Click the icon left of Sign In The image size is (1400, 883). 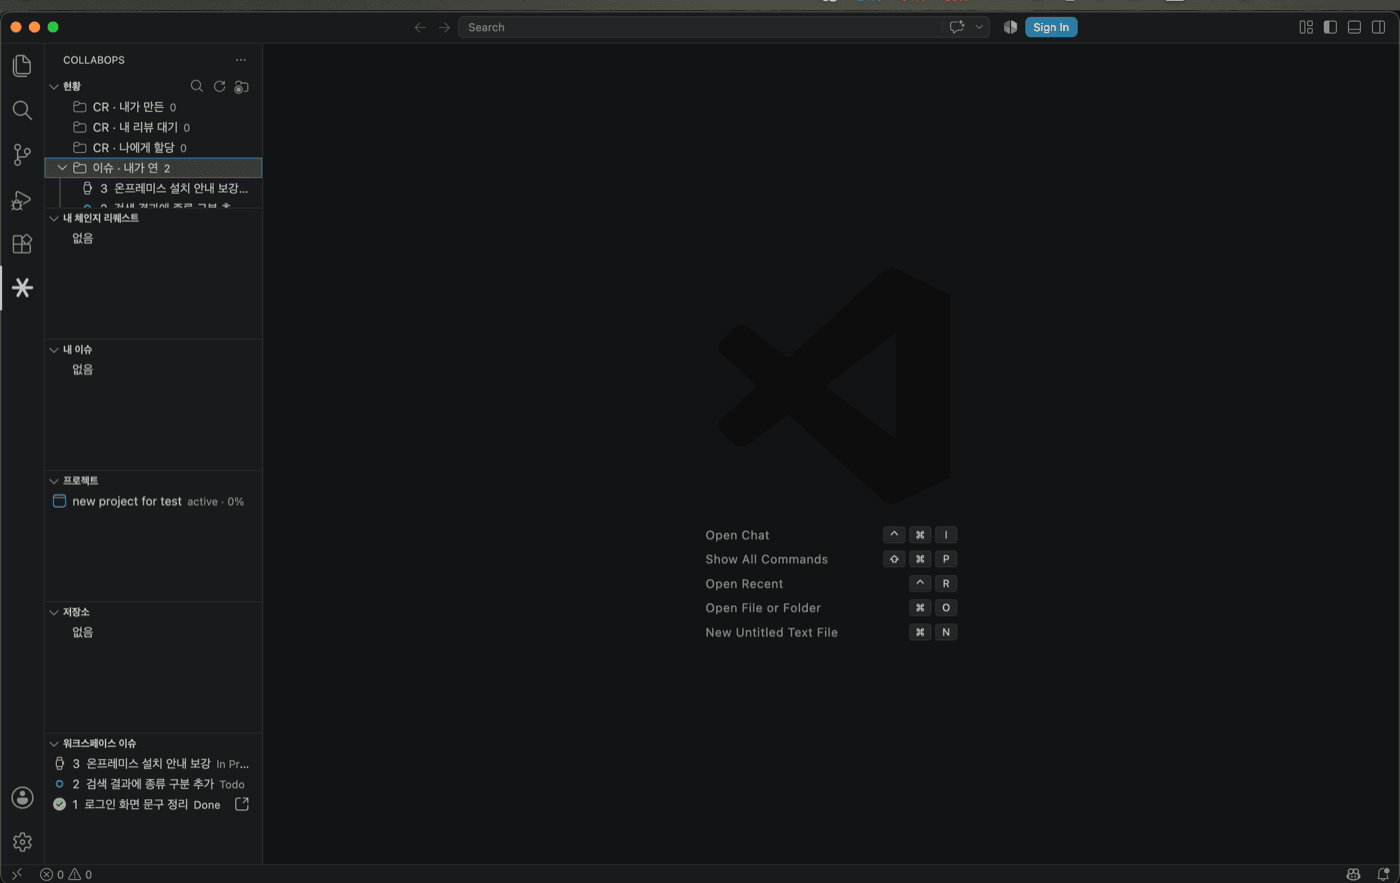click(x=1010, y=27)
